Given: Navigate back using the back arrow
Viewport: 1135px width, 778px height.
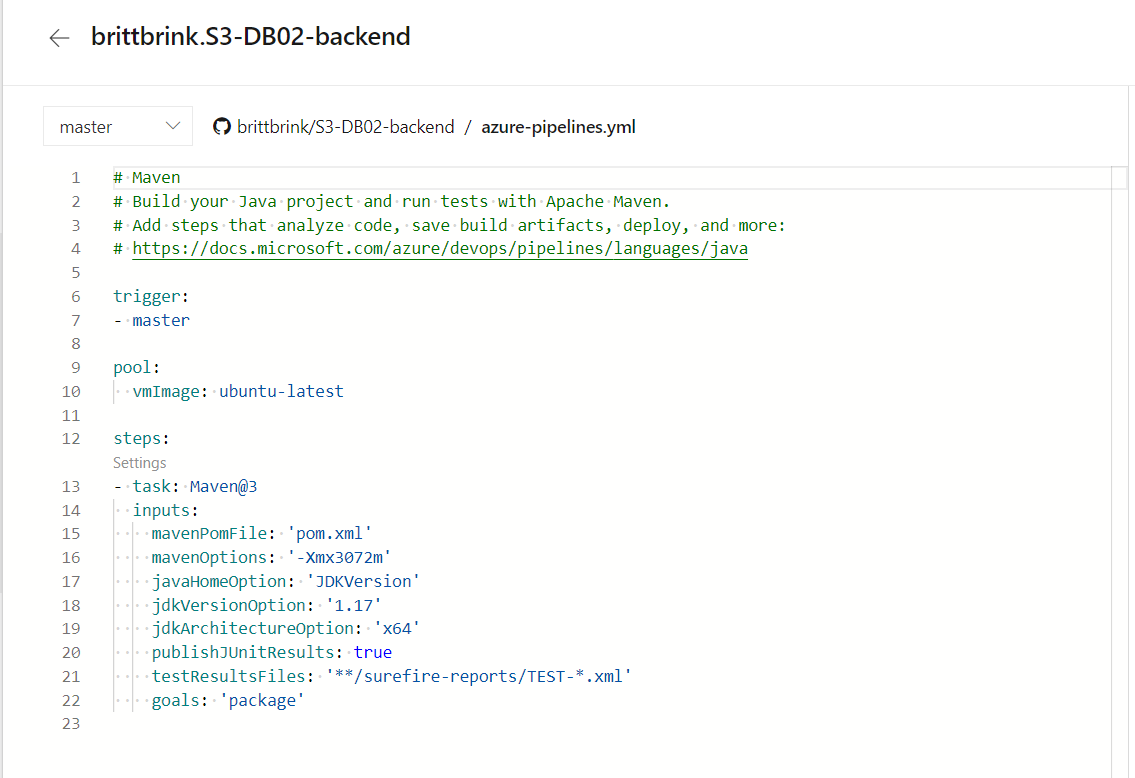Looking at the screenshot, I should [x=59, y=37].
